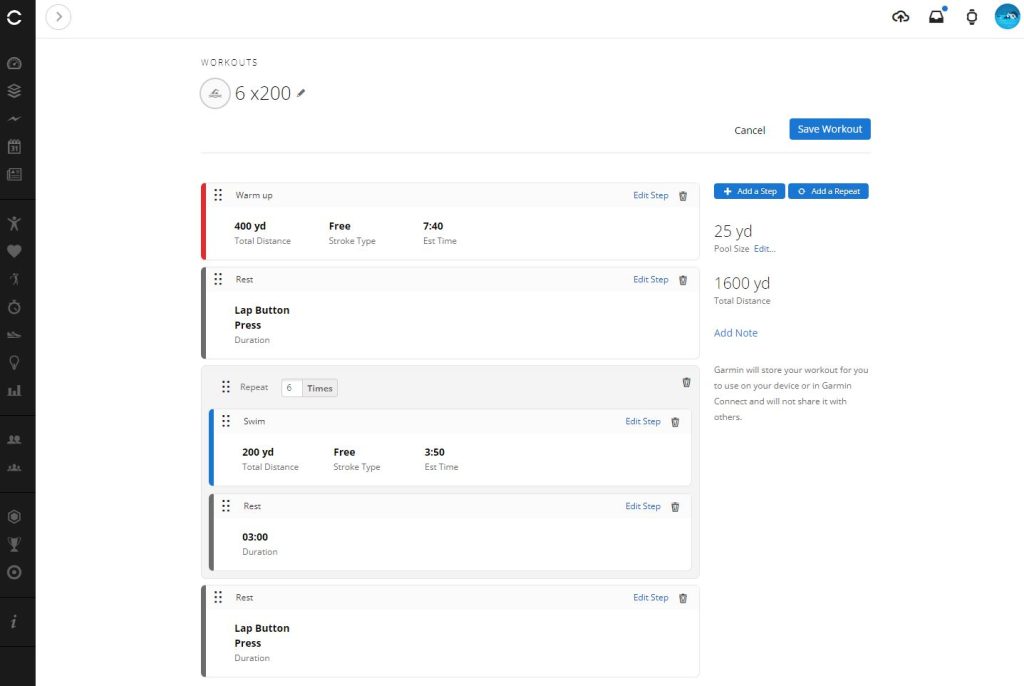This screenshot has height=686, width=1024.
Task: Click the pencil to rename 6 x200 workout
Action: 301,93
